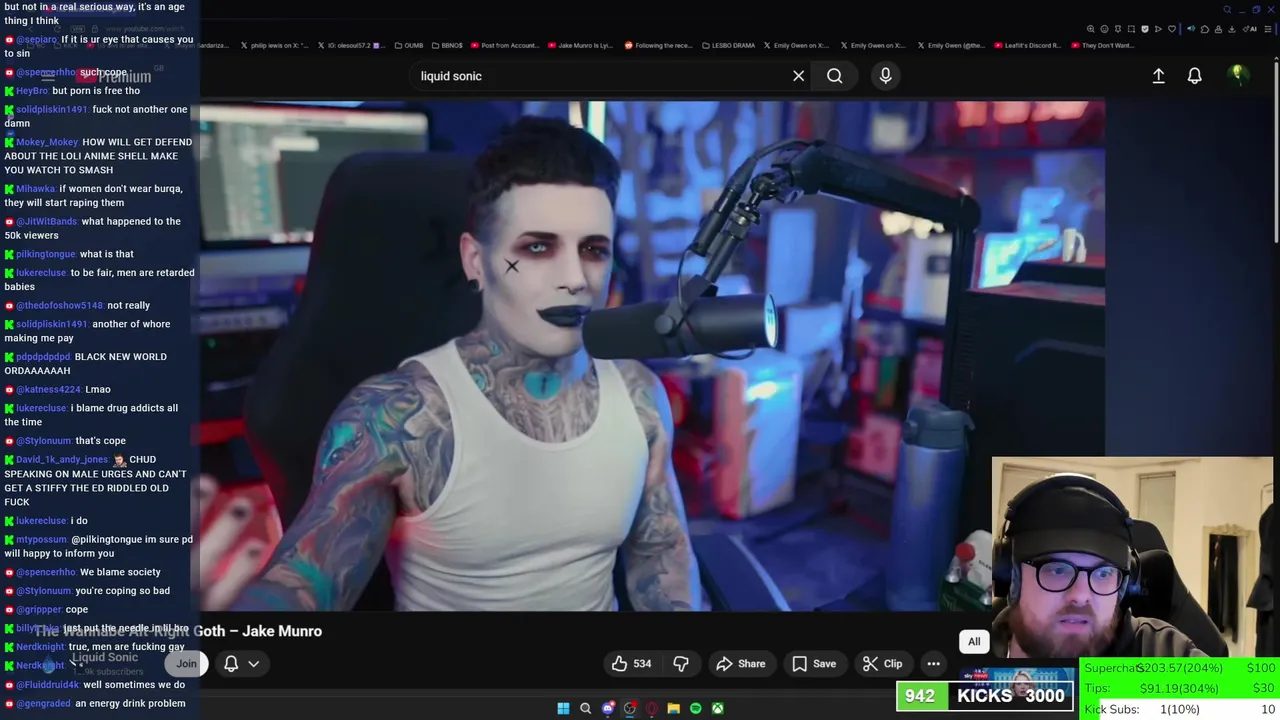The width and height of the screenshot is (1280, 720).
Task: Open 'Leaflit's Discord R...' bookmark
Action: pos(1027,45)
